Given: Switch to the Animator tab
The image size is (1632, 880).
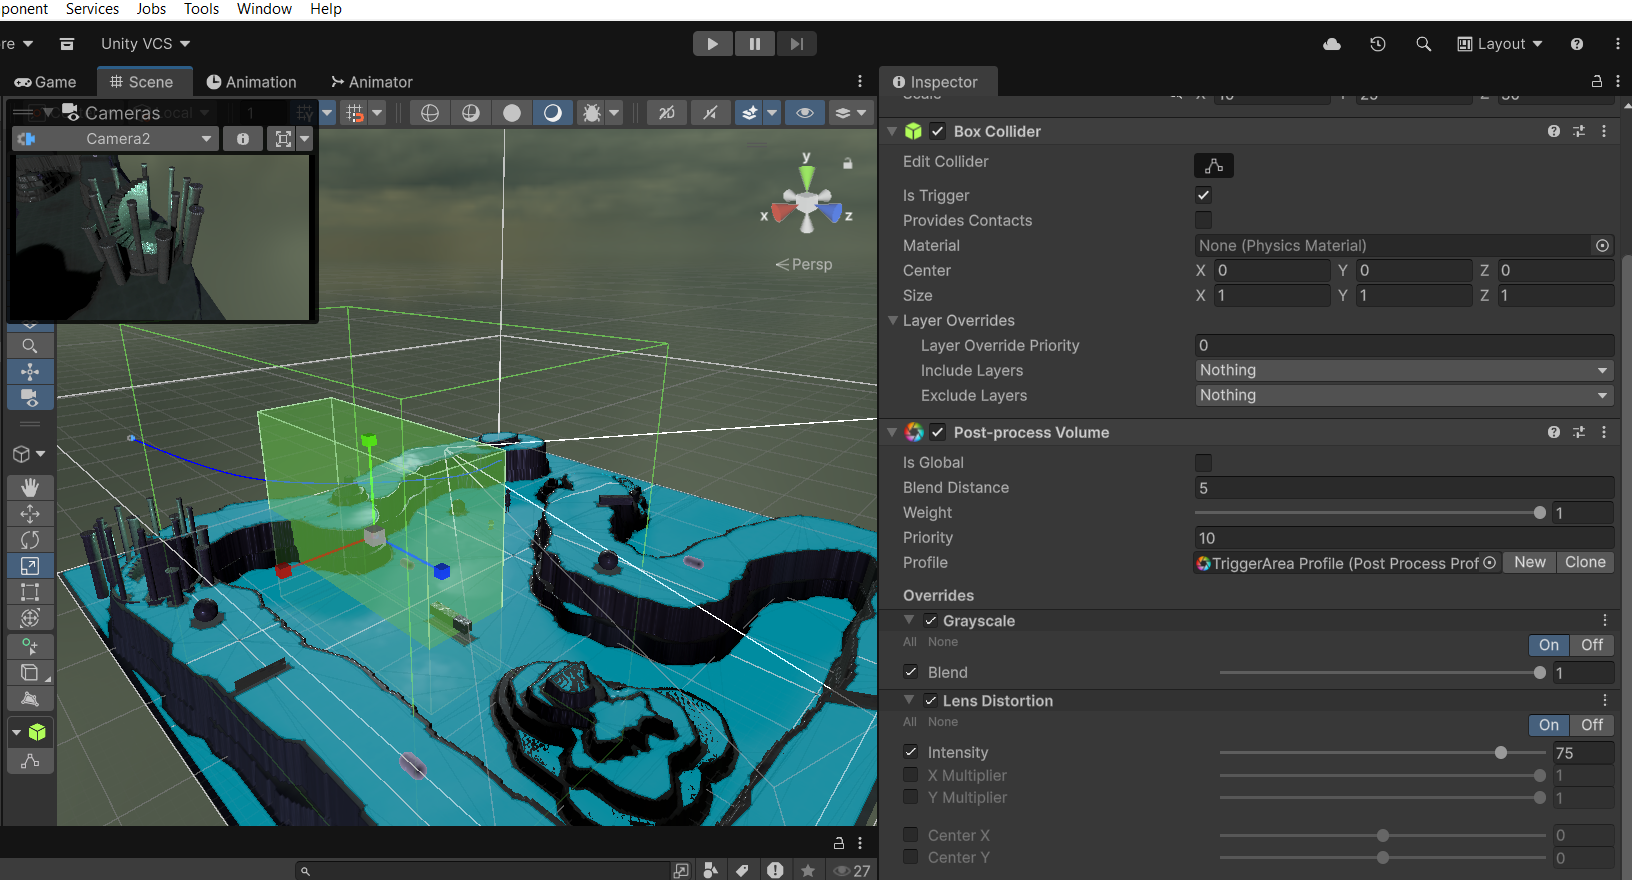Looking at the screenshot, I should (x=372, y=82).
